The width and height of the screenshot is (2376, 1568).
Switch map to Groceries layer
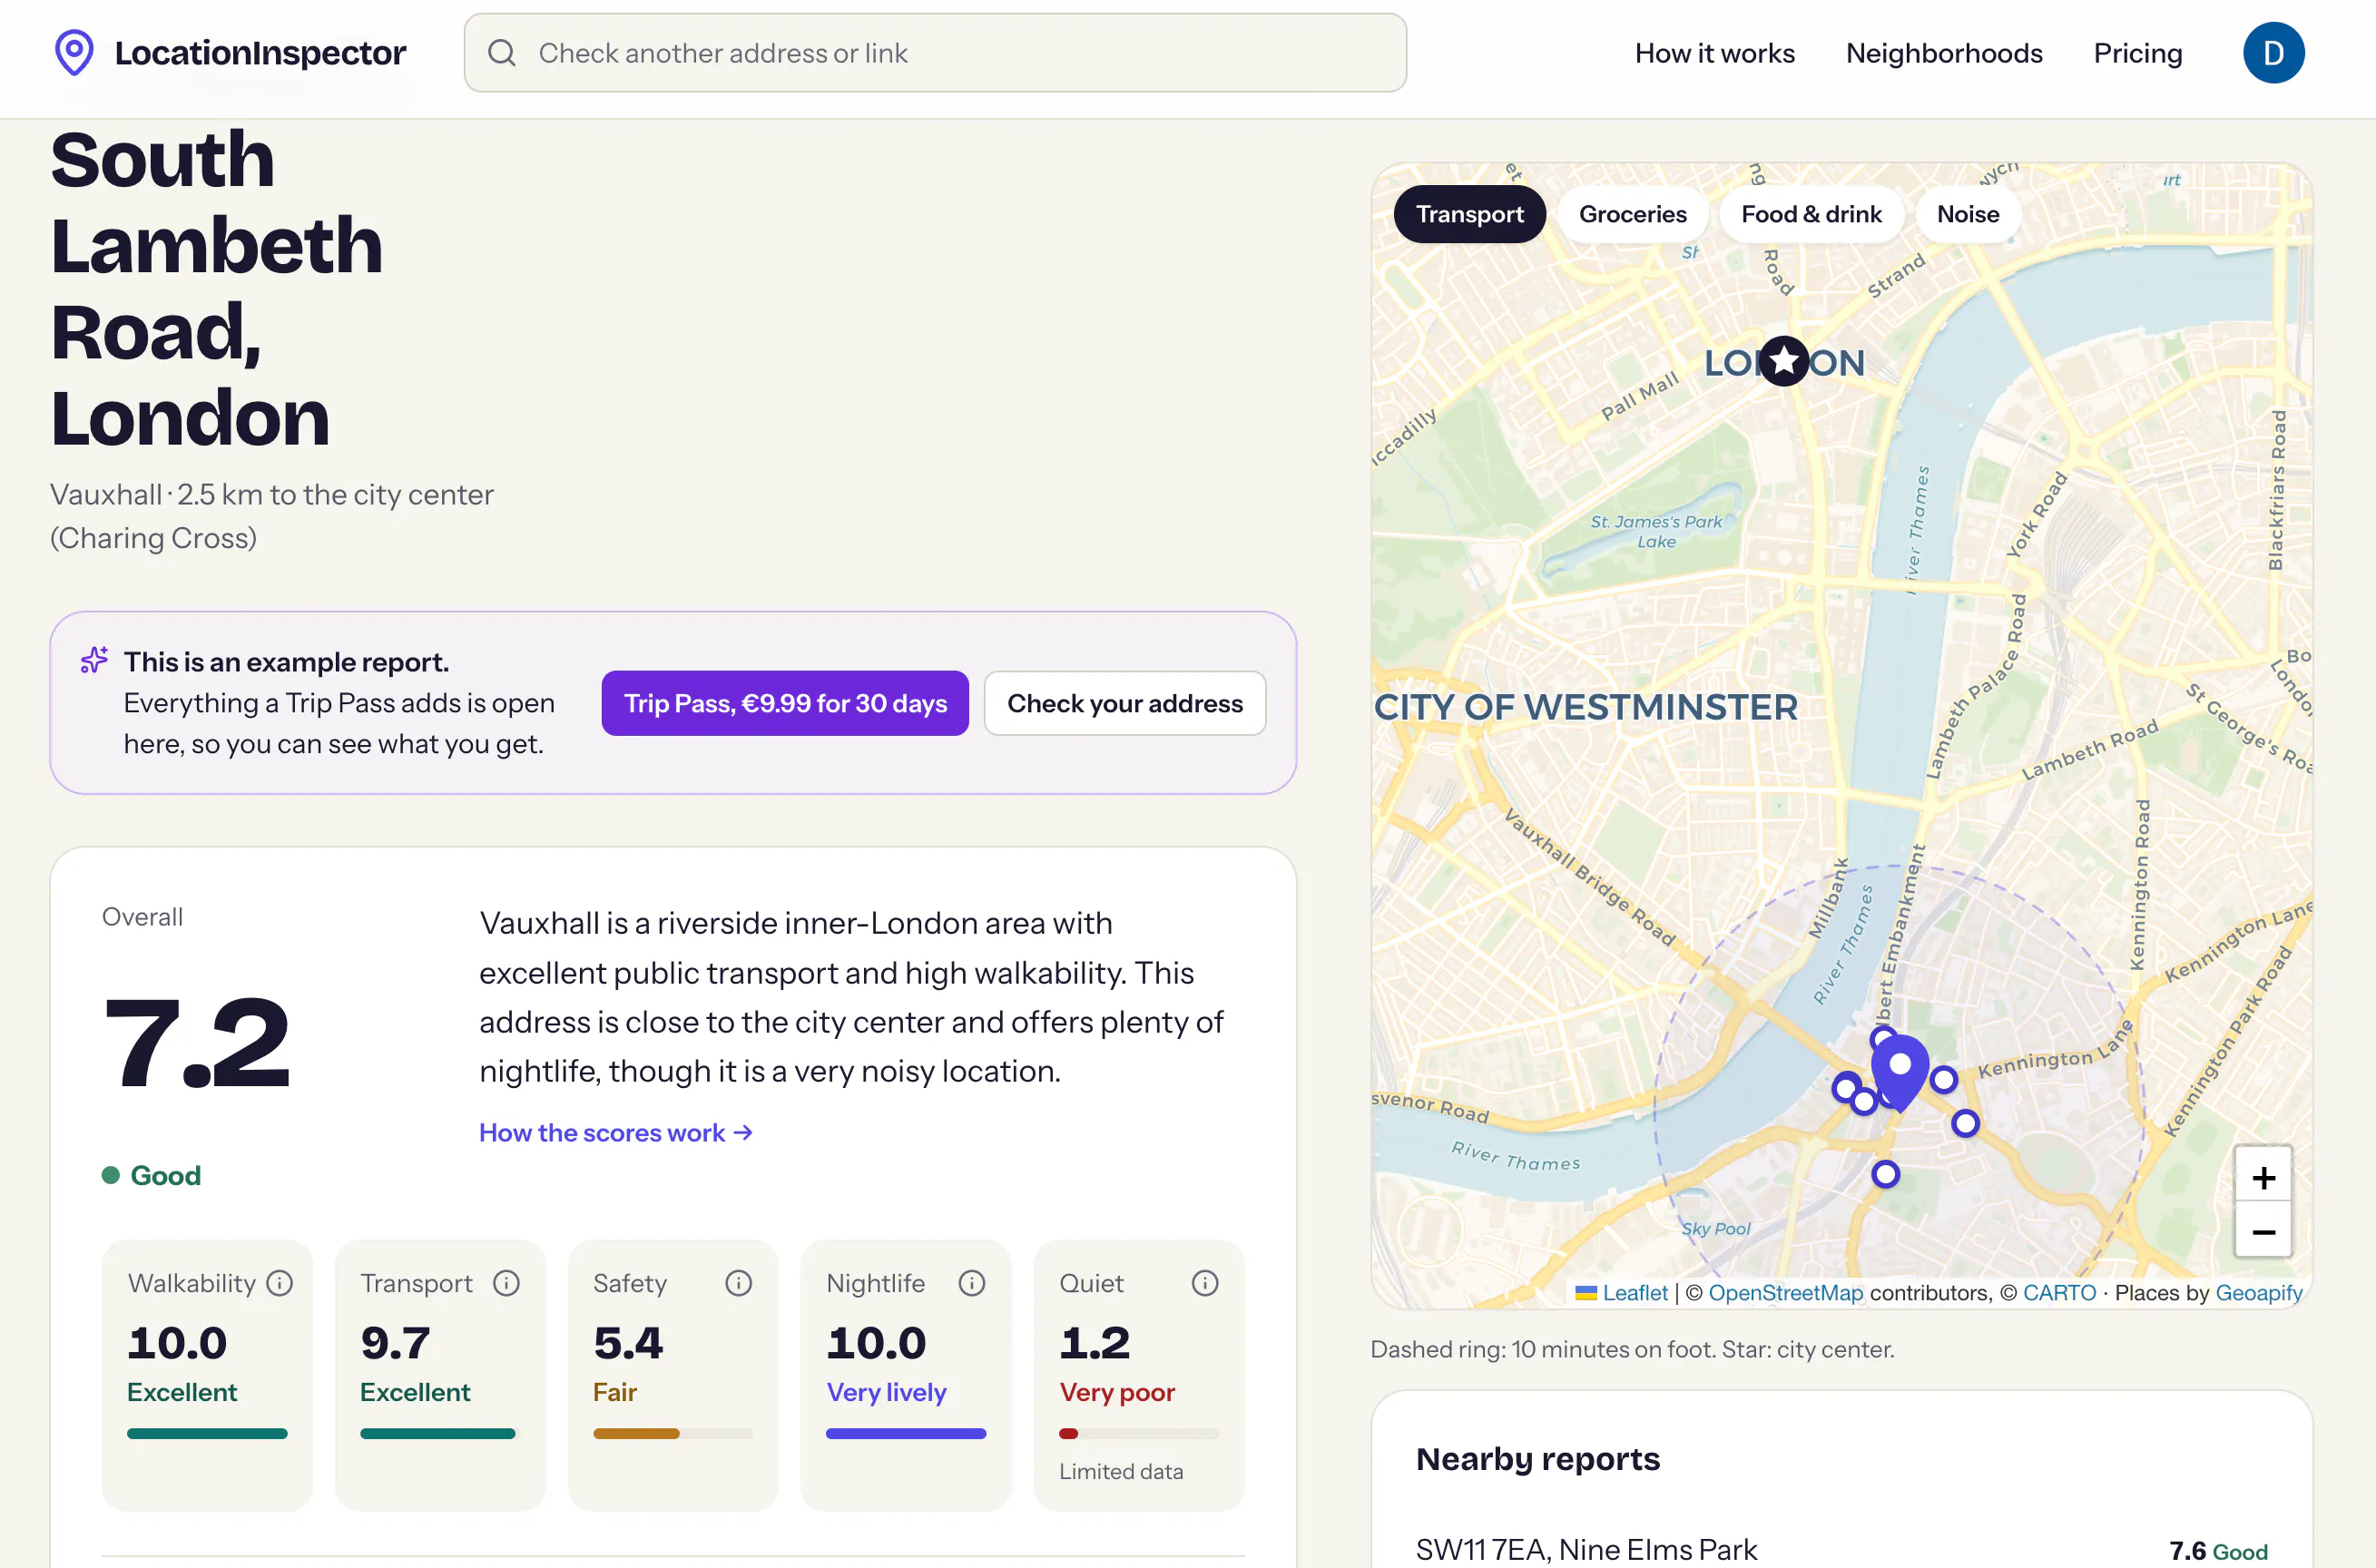1632,214
